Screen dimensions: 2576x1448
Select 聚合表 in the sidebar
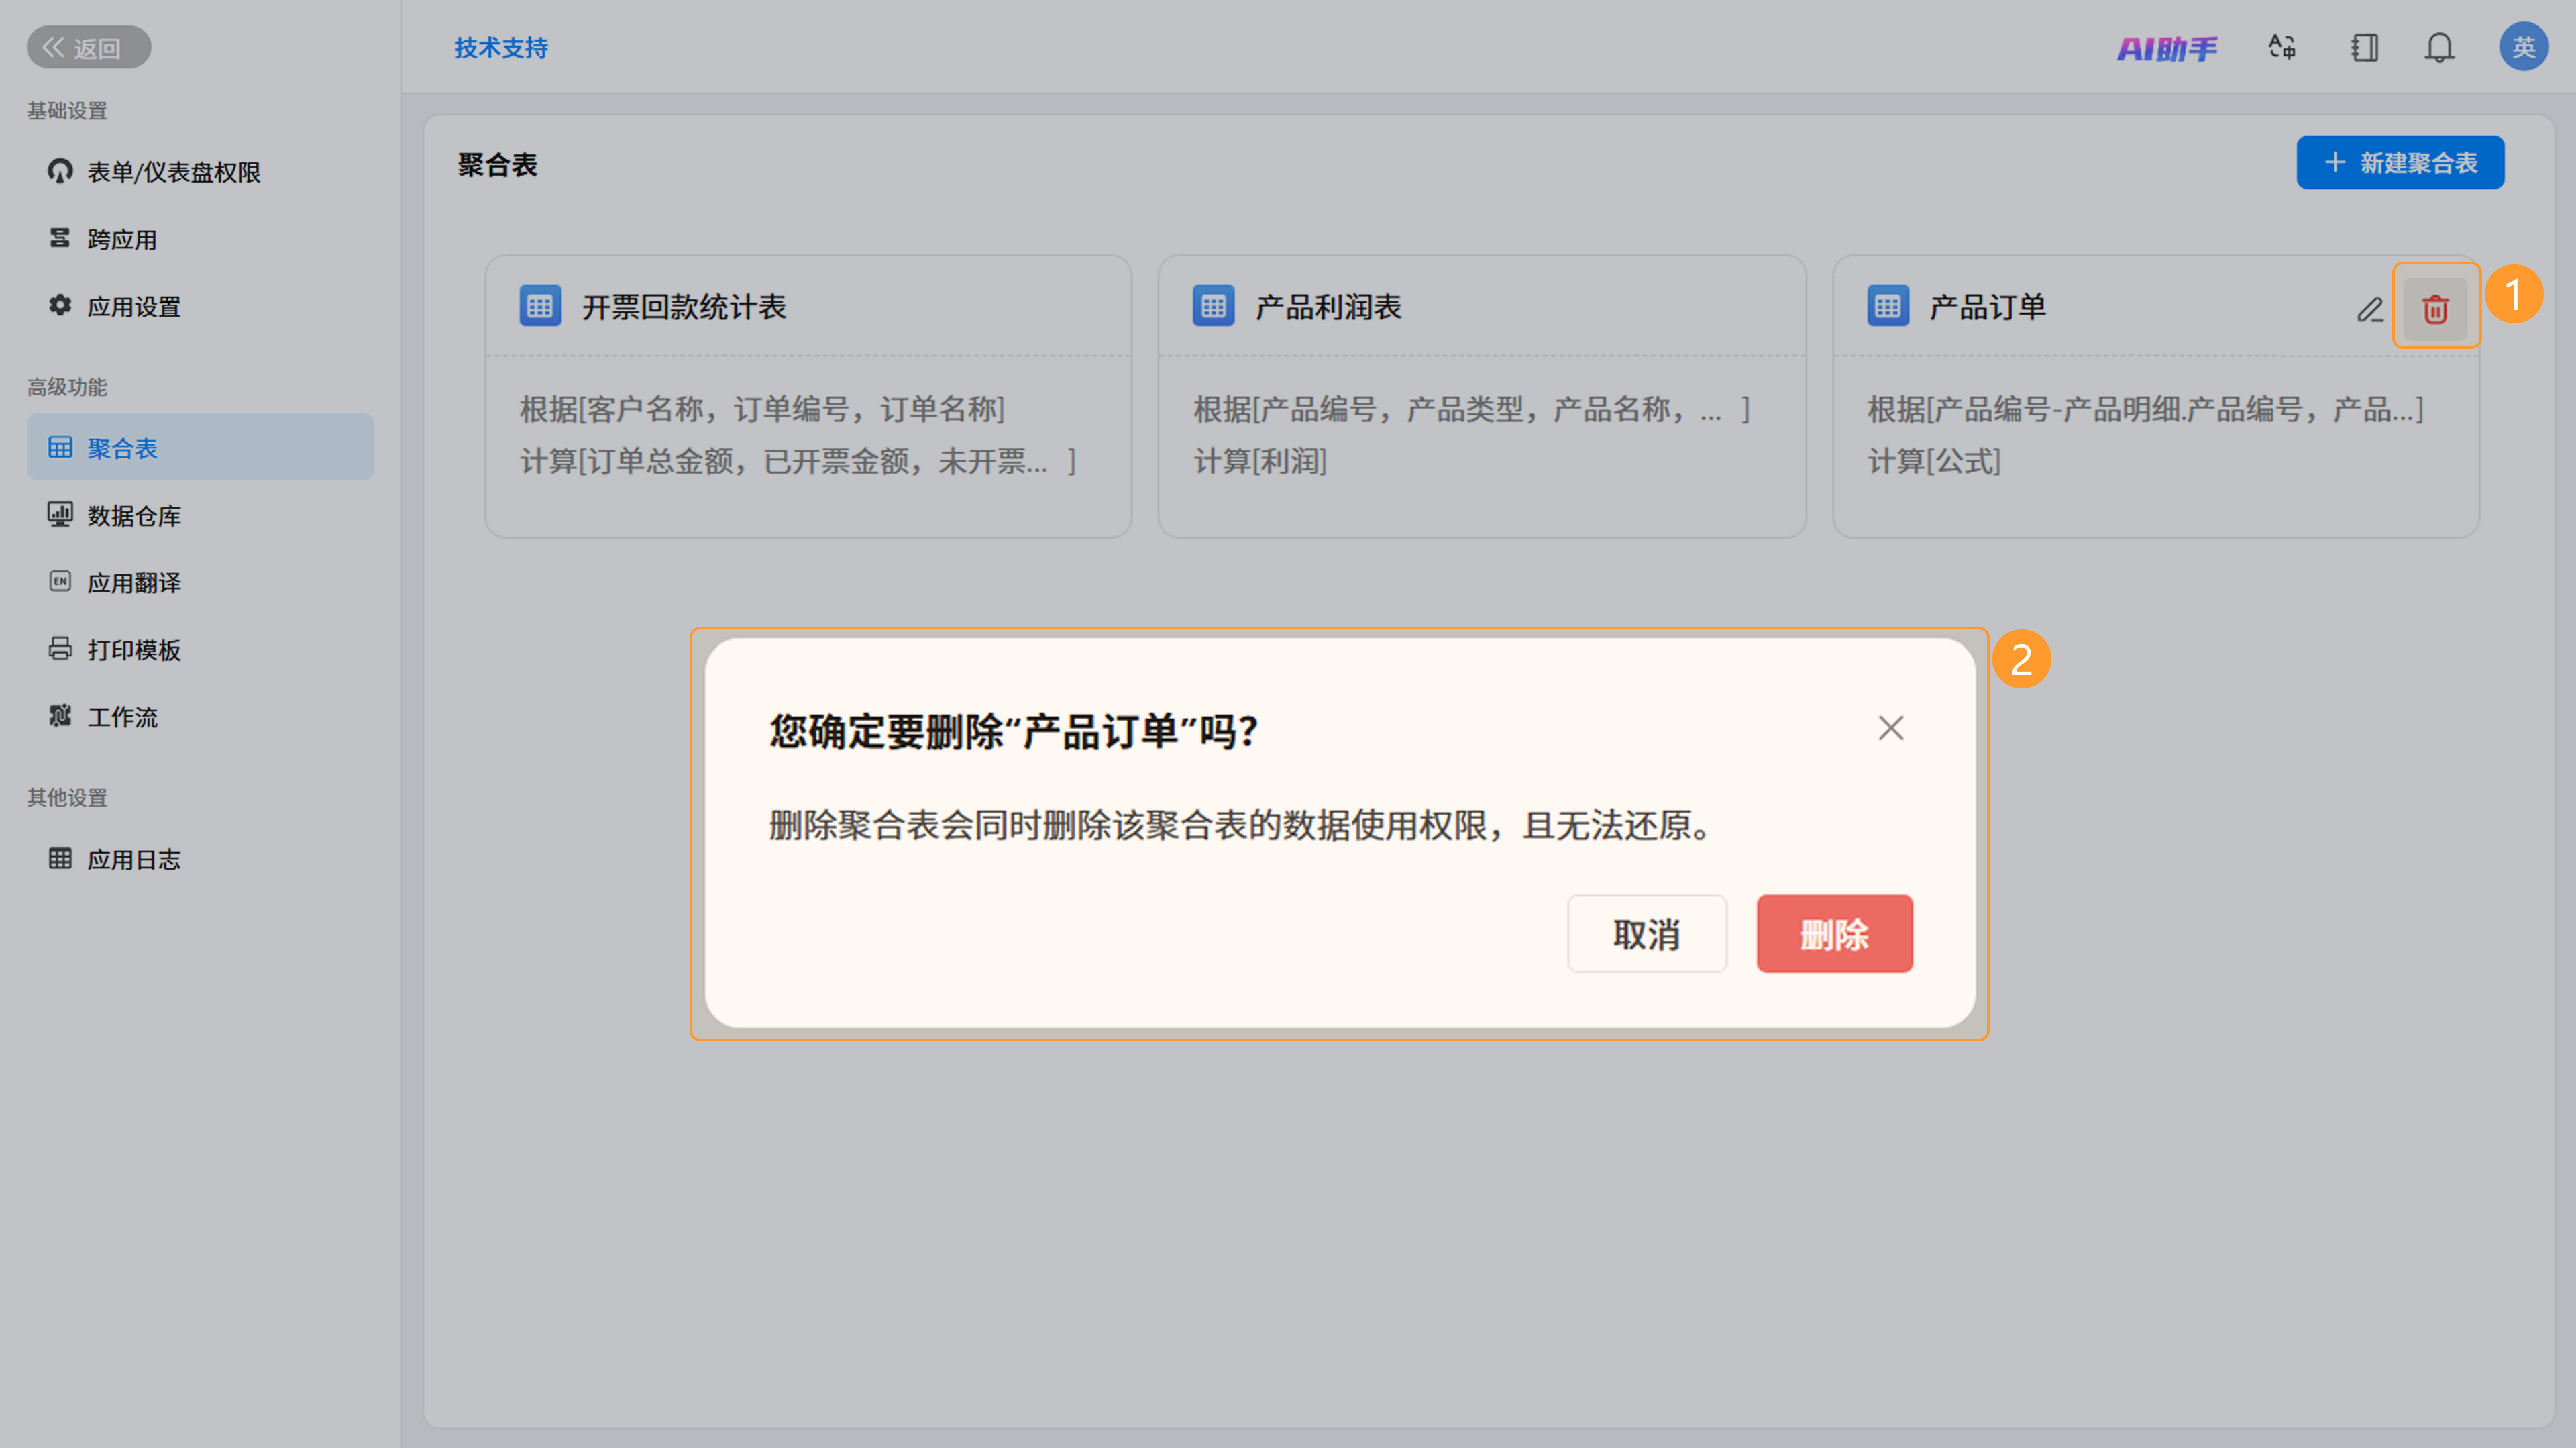point(200,447)
